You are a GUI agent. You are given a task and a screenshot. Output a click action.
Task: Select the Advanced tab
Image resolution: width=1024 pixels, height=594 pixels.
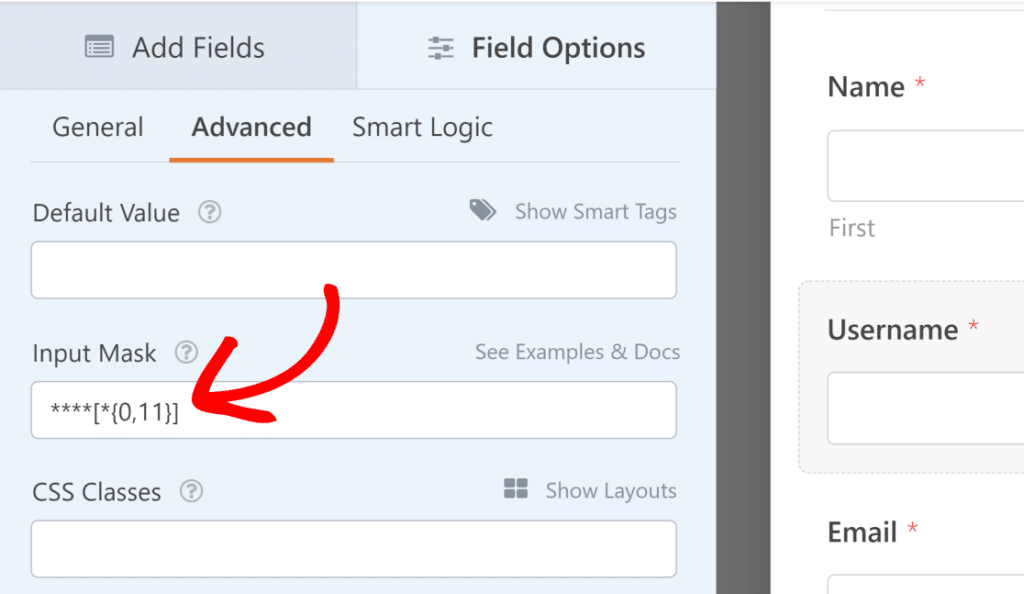pos(250,127)
